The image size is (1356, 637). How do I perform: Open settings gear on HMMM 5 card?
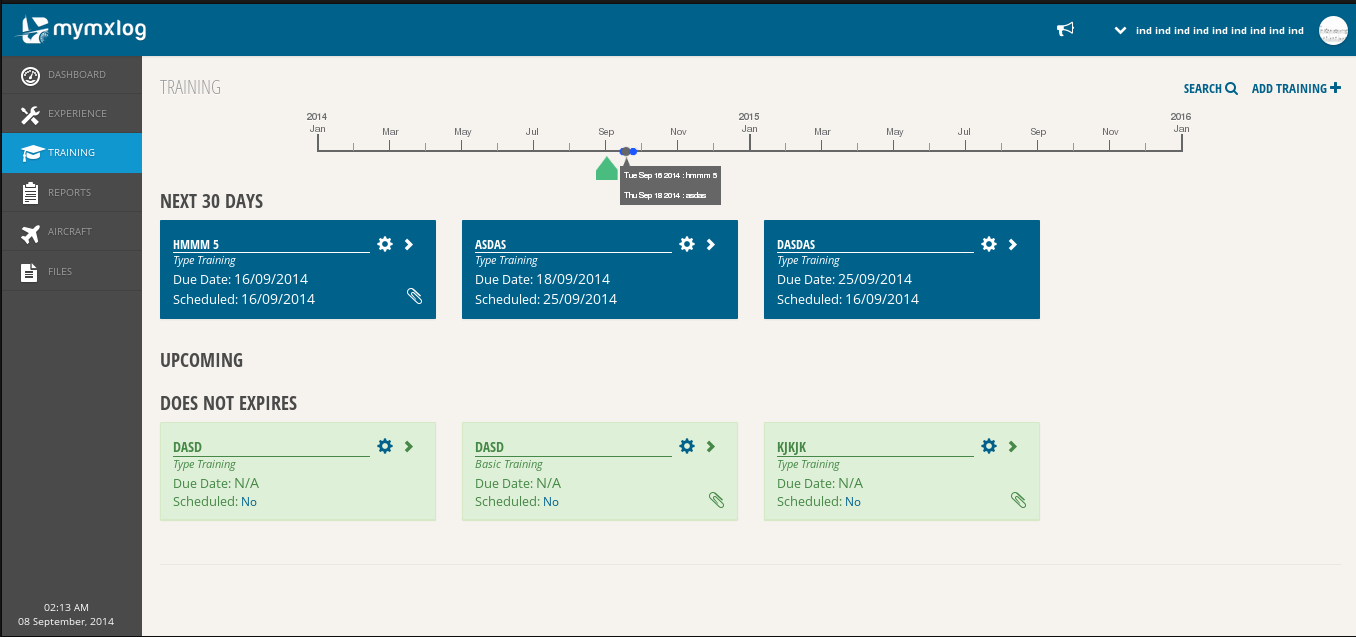pyautogui.click(x=385, y=244)
